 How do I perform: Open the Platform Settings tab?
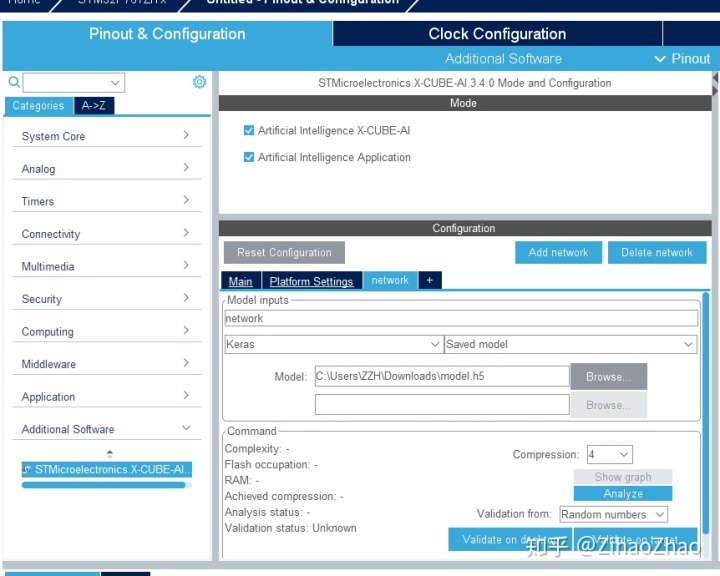pyautogui.click(x=311, y=281)
